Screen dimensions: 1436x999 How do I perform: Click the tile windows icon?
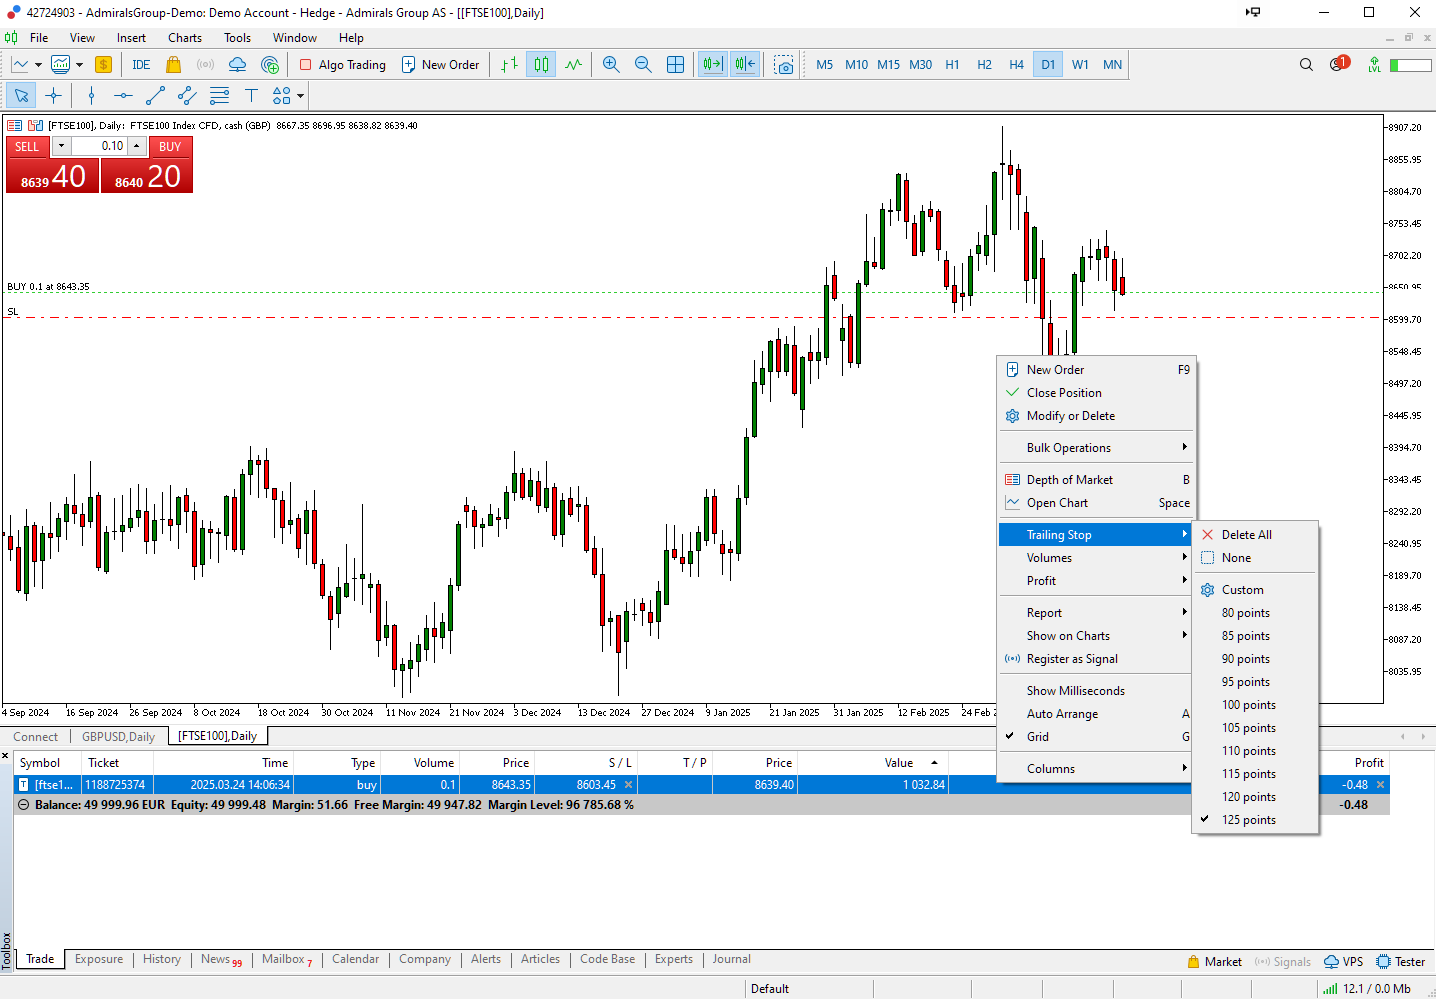point(676,64)
